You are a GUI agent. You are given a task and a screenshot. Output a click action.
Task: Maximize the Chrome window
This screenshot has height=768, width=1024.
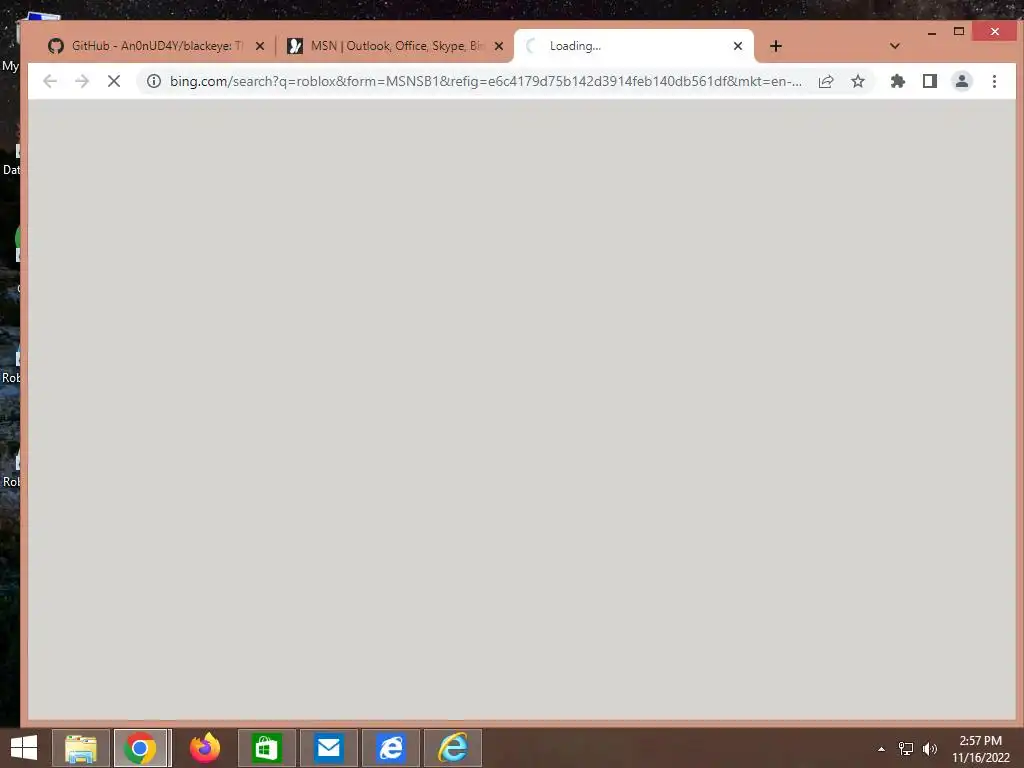coord(959,31)
